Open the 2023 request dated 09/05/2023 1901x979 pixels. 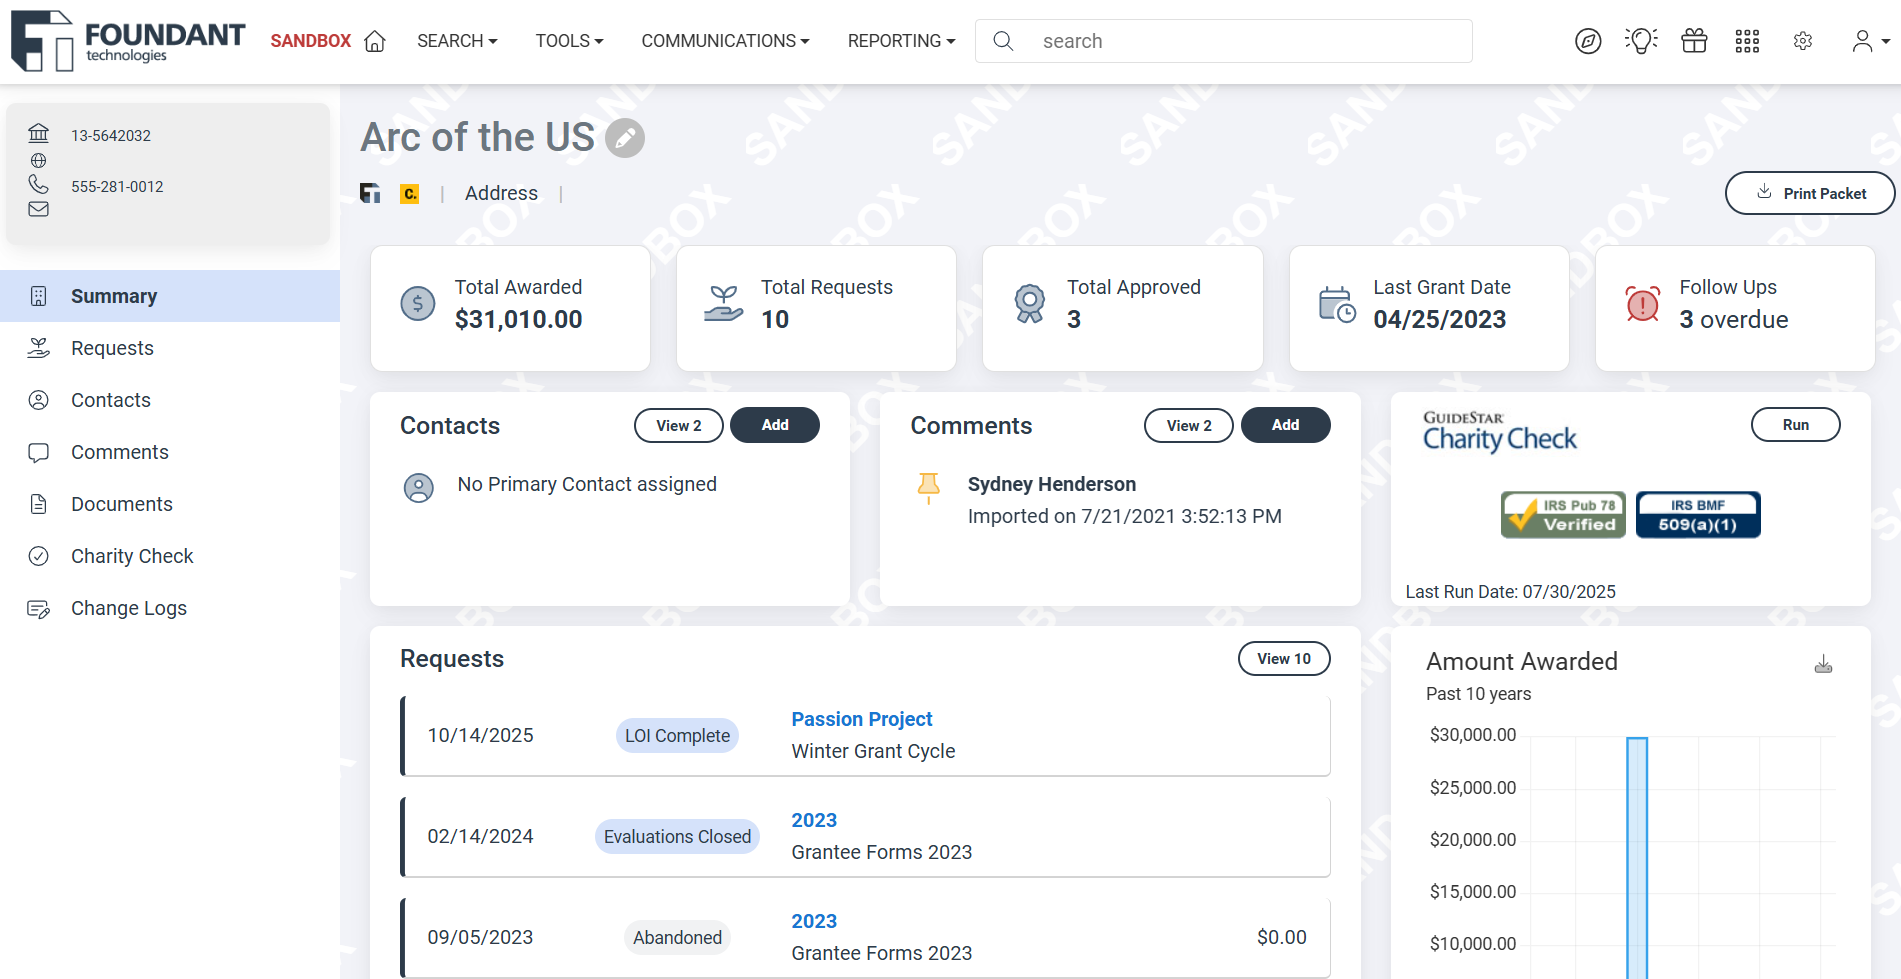click(x=814, y=921)
